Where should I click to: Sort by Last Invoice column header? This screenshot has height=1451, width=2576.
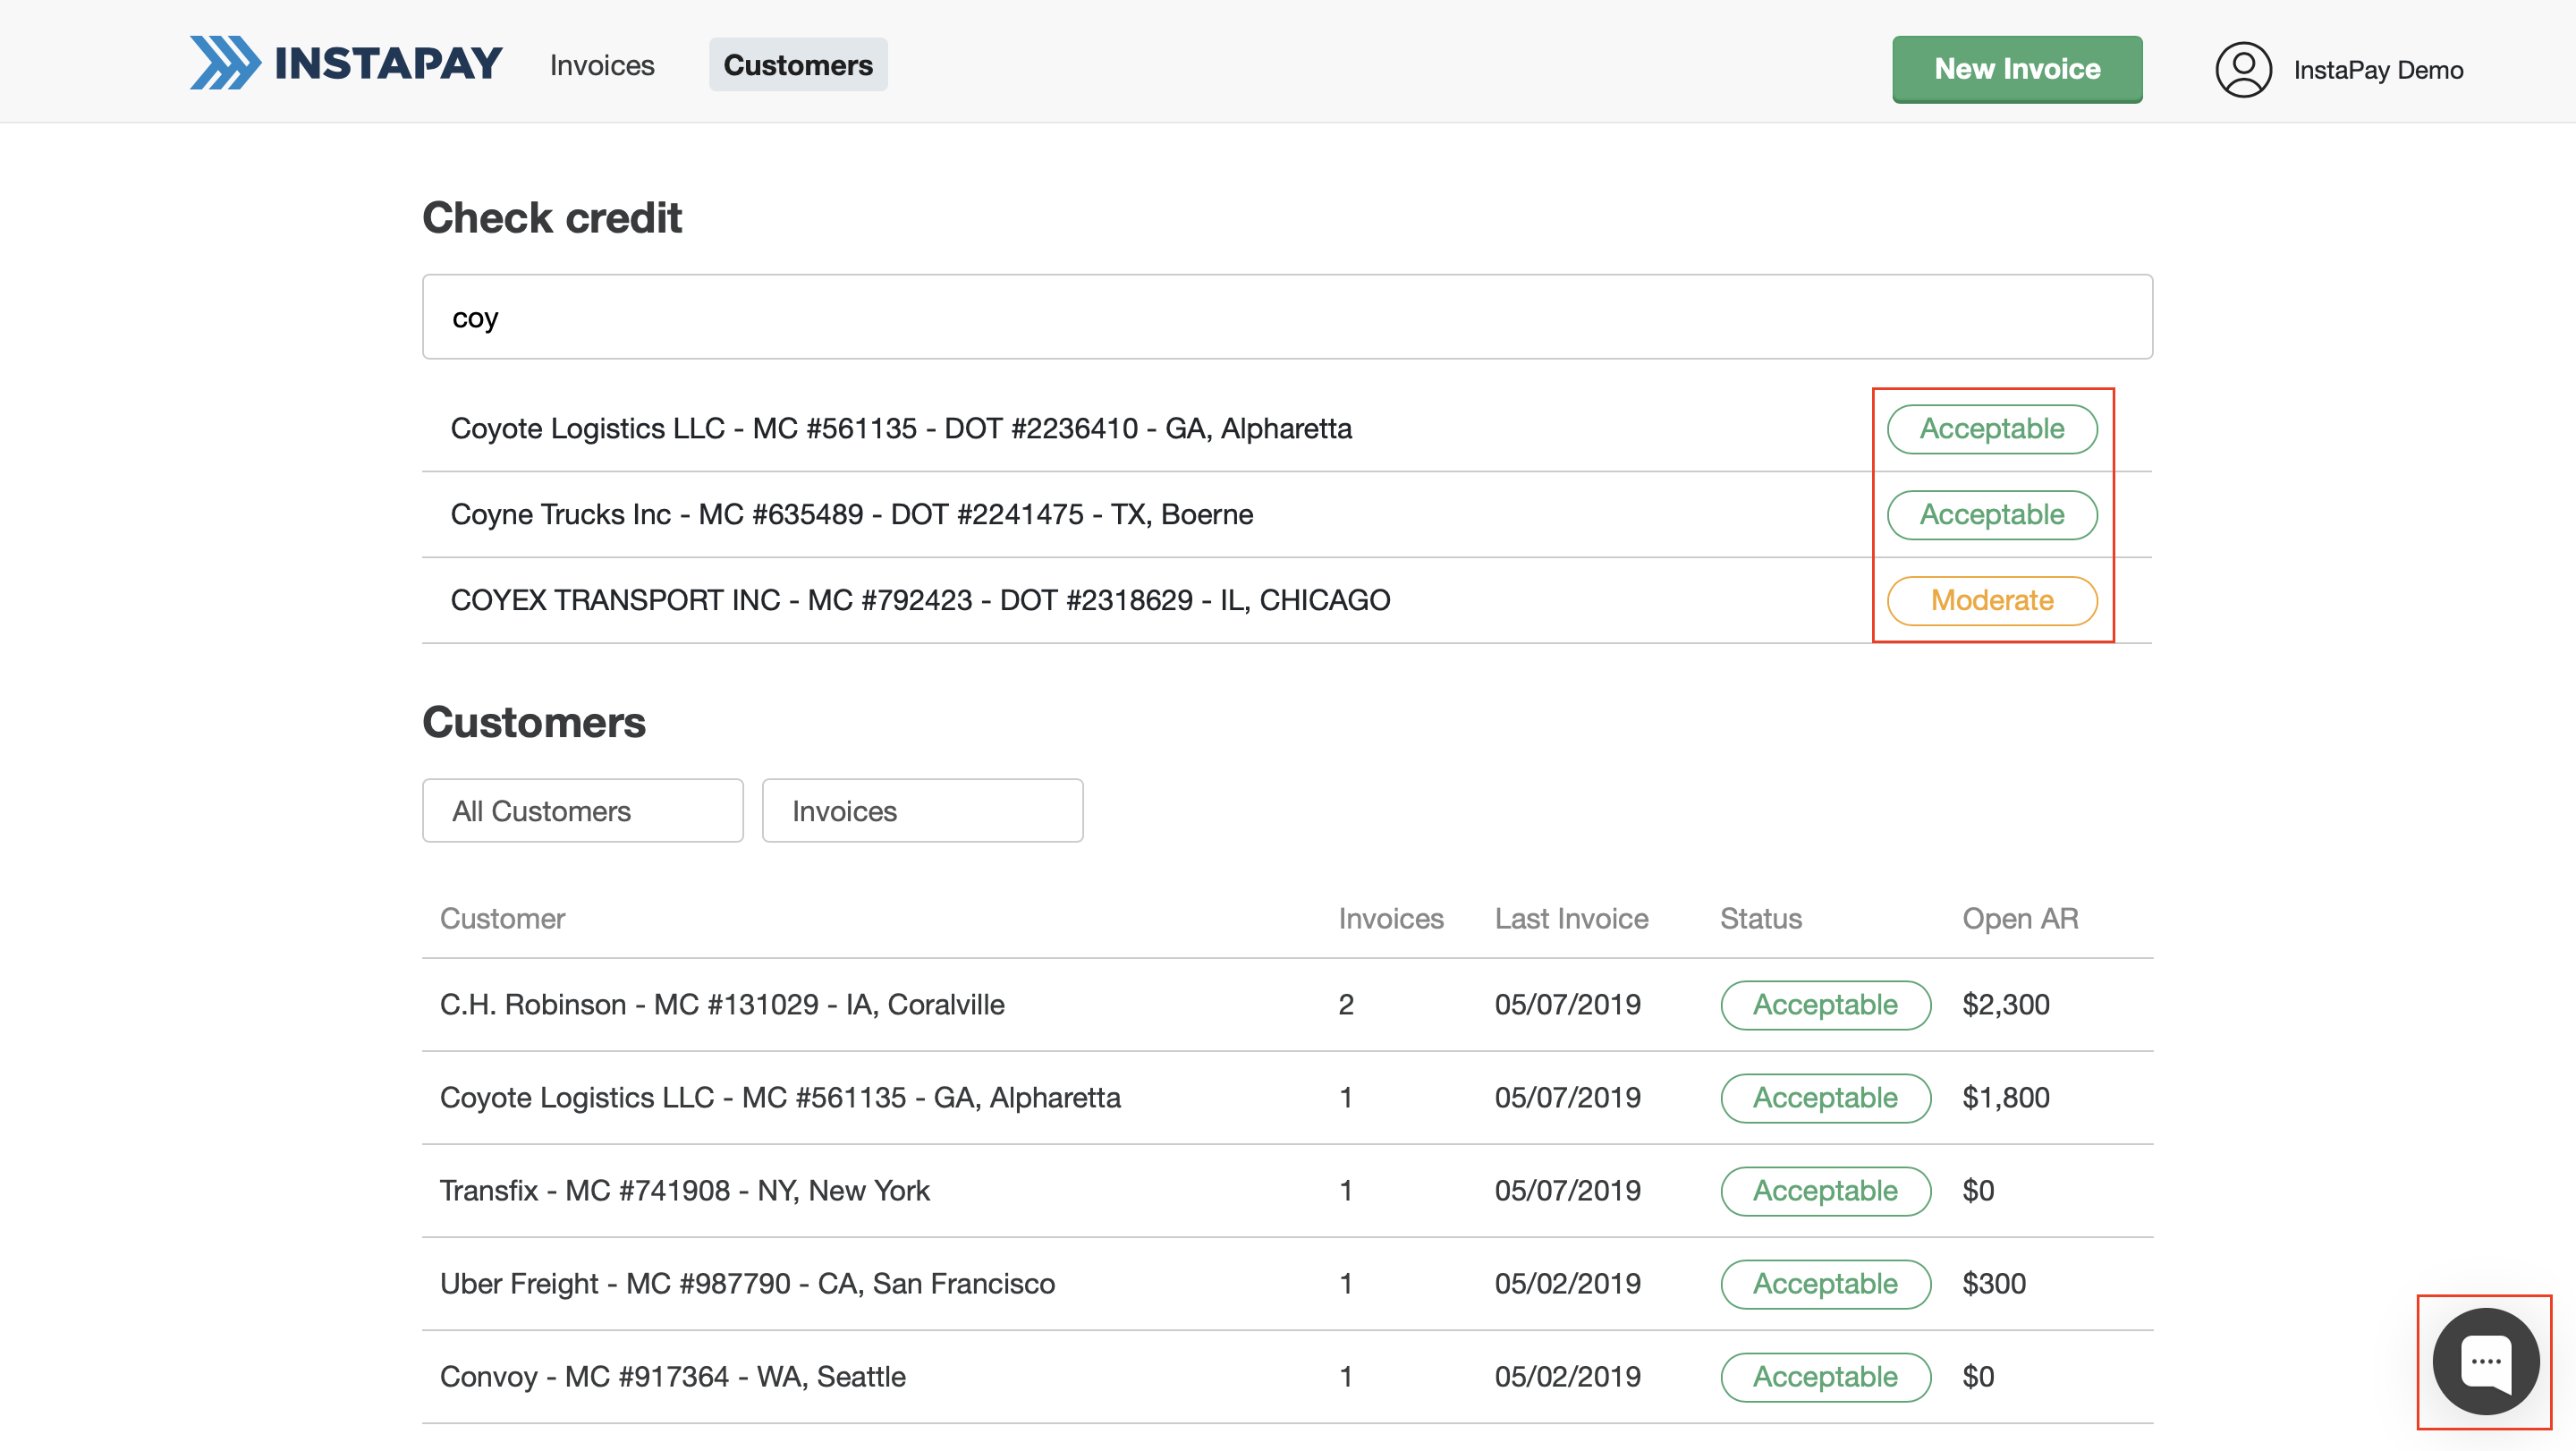click(1571, 918)
